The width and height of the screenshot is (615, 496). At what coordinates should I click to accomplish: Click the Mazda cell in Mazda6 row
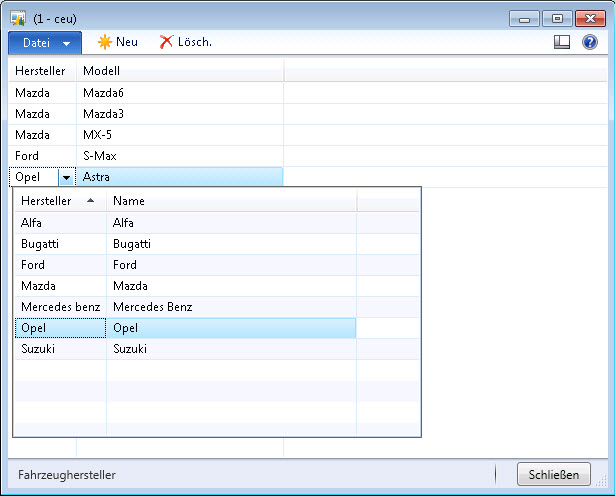tap(42, 93)
